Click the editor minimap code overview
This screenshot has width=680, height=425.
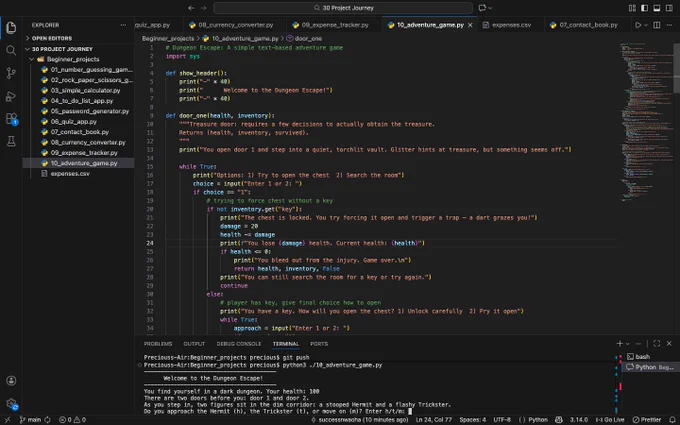point(645,121)
